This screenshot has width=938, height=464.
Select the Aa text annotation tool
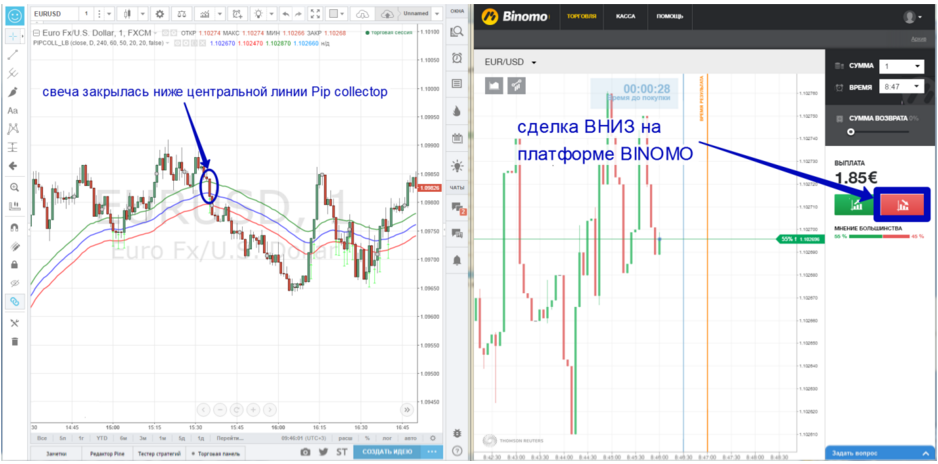tap(13, 111)
